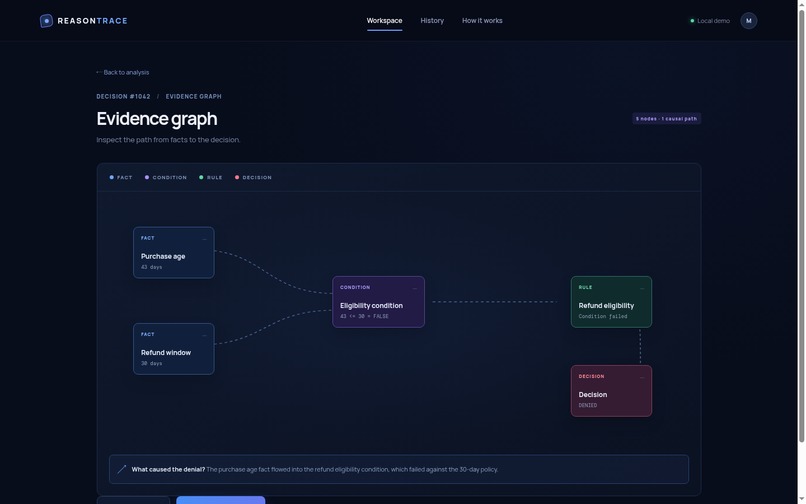Select the Purchase age fact node

point(174,253)
